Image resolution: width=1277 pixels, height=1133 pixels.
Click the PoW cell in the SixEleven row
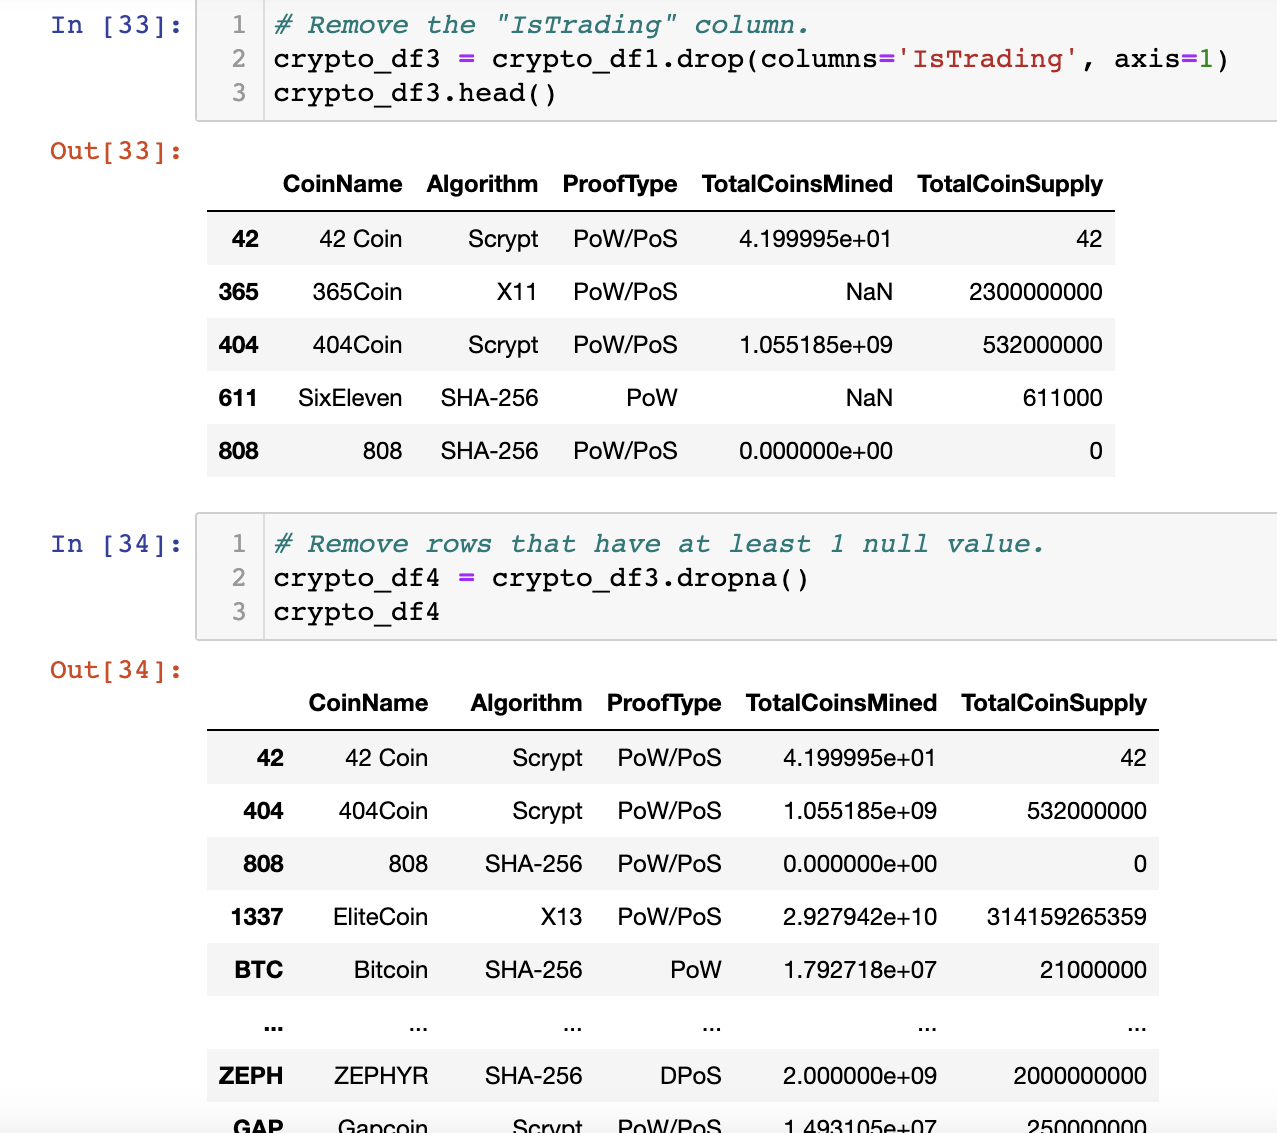pyautogui.click(x=652, y=398)
